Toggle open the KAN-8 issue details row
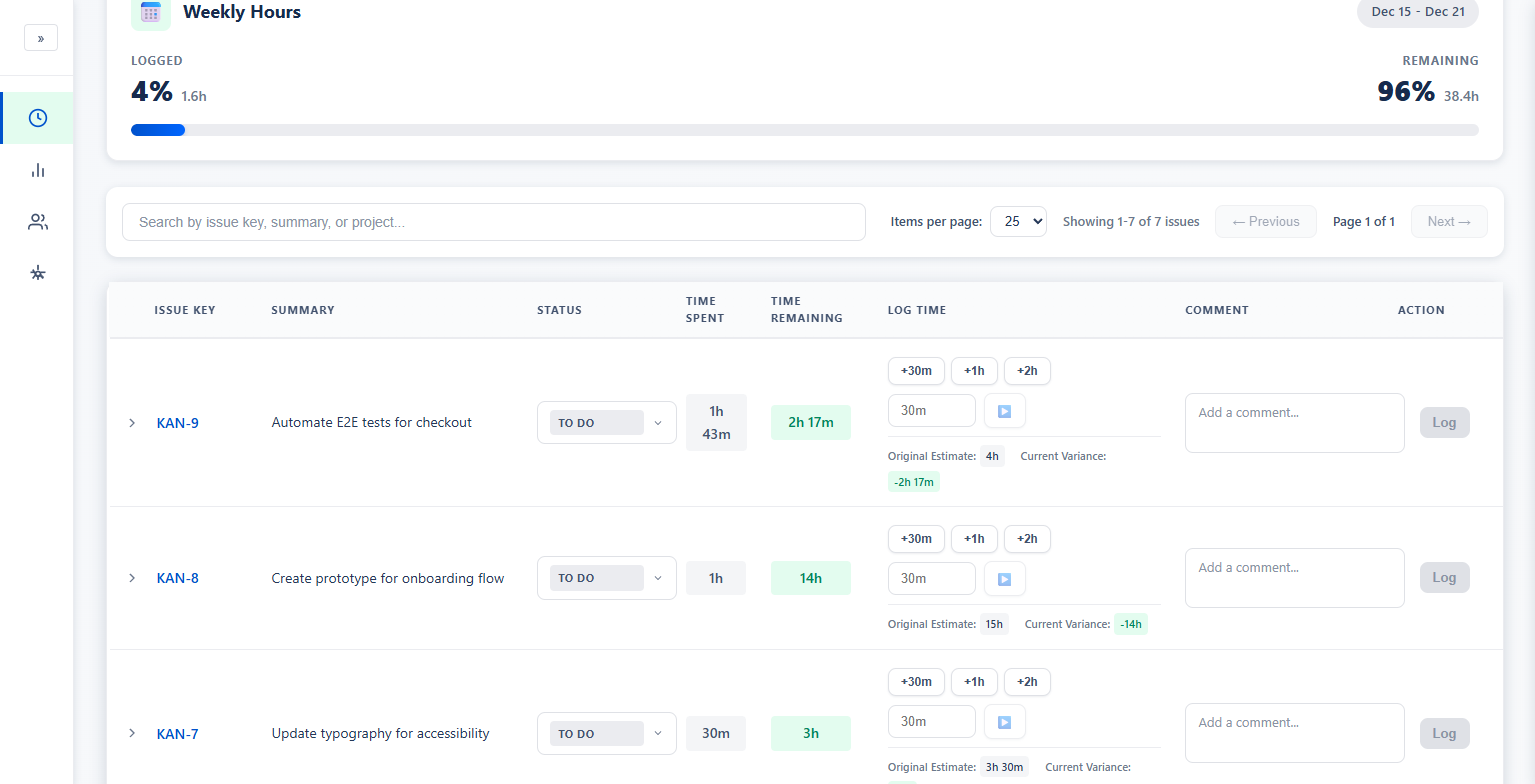Screen dimensions: 1535x784 [x=132, y=578]
